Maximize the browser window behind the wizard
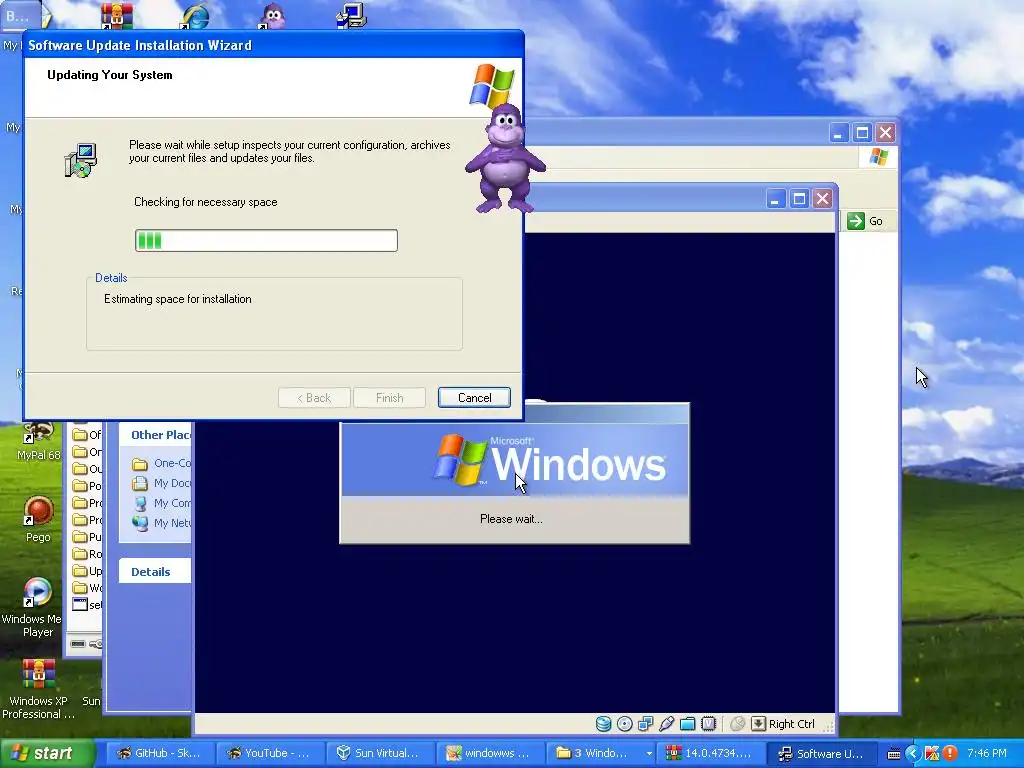 pos(862,133)
